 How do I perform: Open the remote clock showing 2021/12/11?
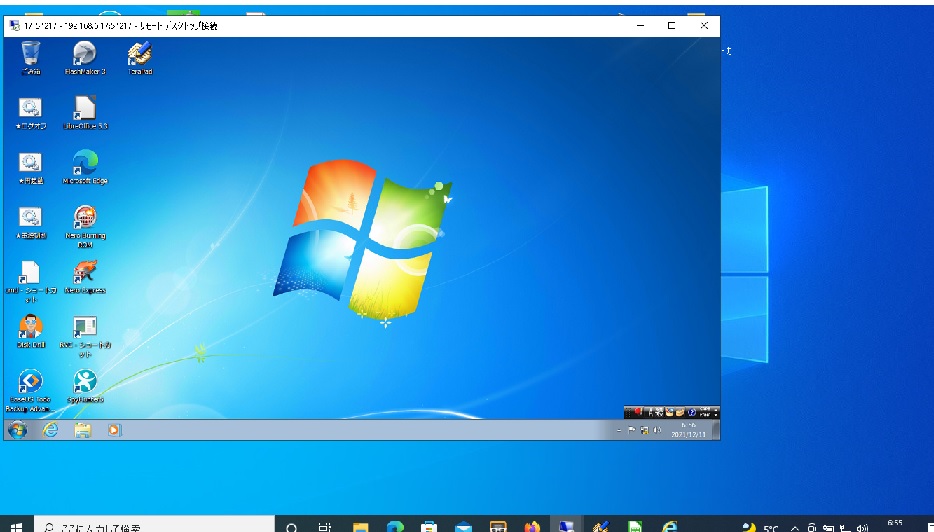(689, 430)
